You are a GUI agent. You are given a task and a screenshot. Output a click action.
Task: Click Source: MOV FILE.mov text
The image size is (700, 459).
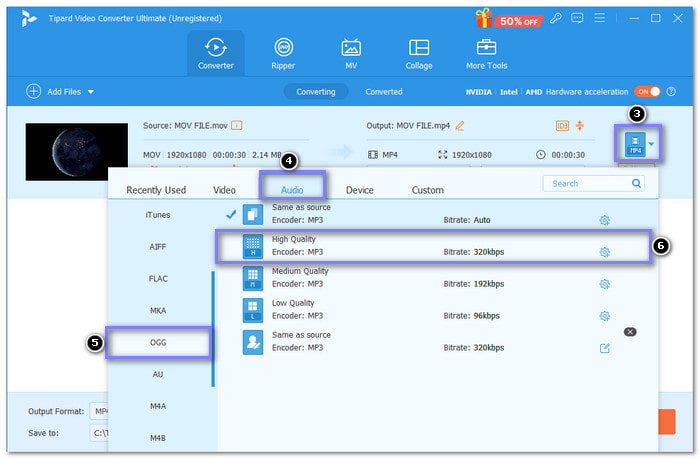tap(185, 125)
